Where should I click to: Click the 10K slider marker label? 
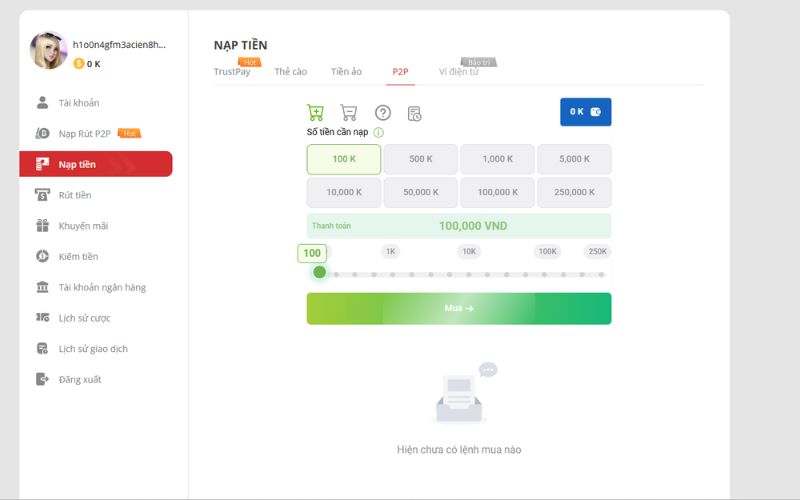(469, 251)
